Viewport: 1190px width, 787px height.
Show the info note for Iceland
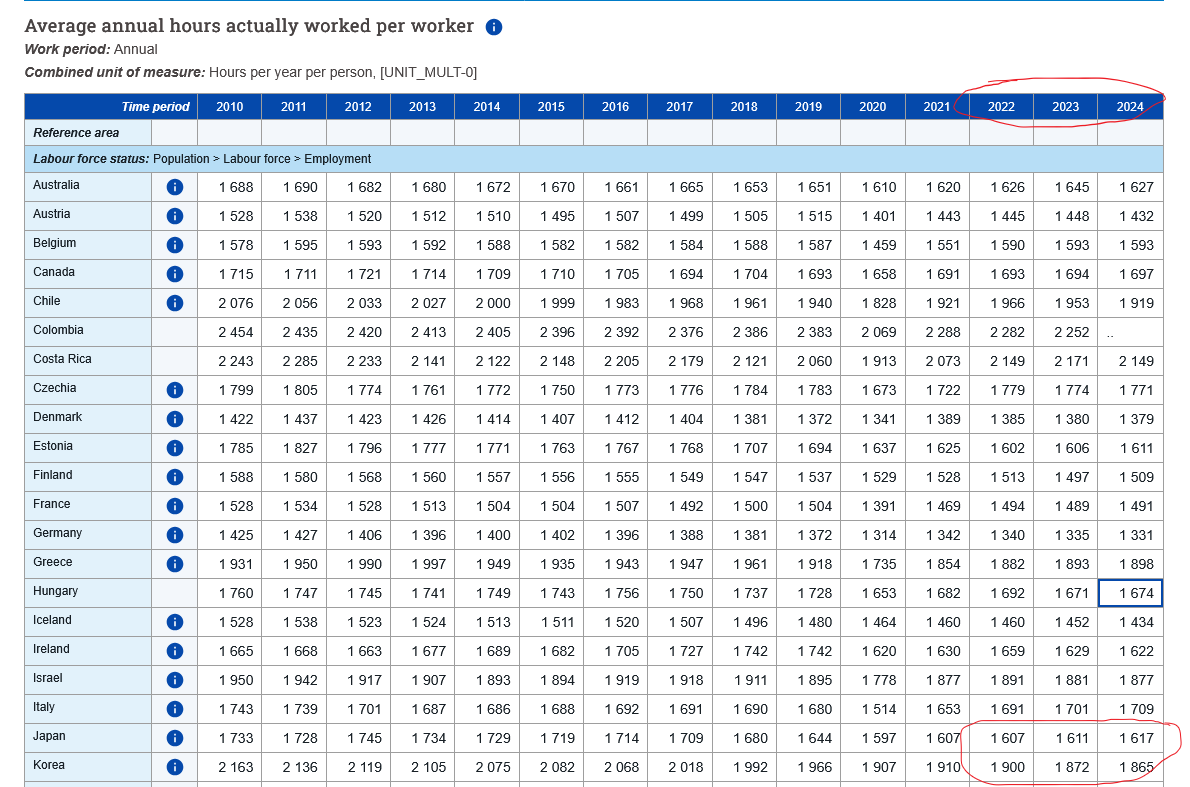coord(175,622)
